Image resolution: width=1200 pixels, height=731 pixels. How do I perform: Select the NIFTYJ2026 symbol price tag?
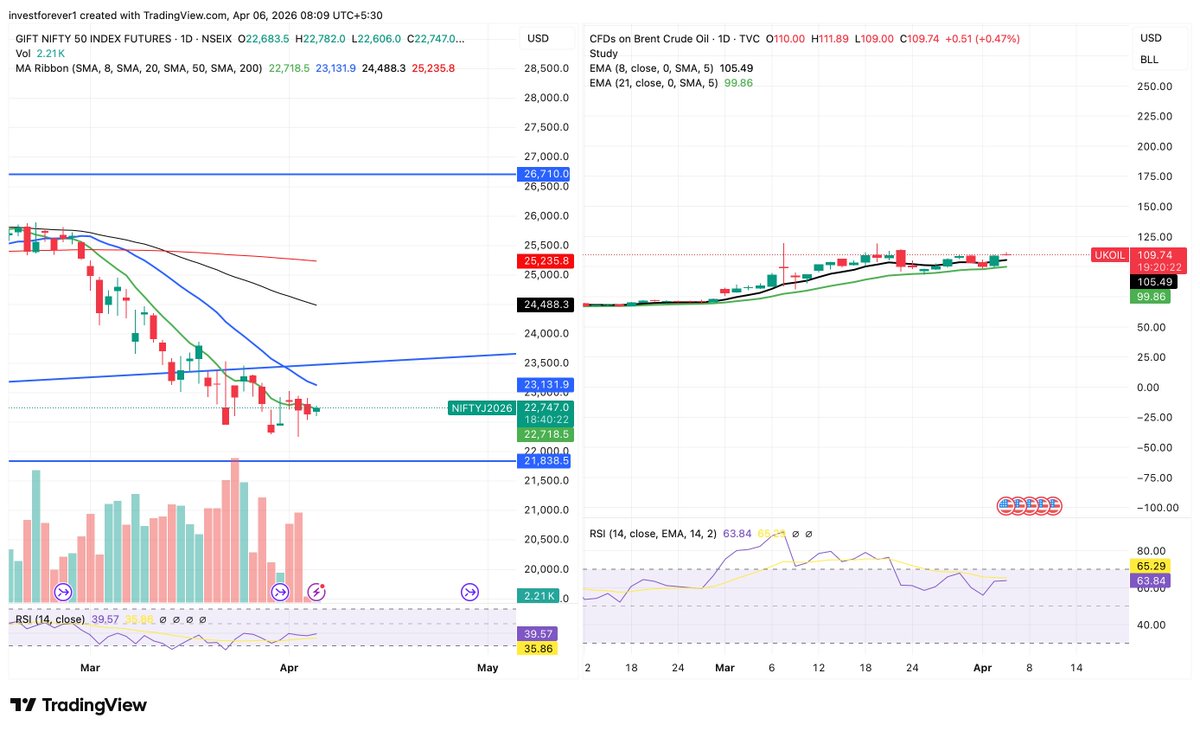[x=482, y=408]
